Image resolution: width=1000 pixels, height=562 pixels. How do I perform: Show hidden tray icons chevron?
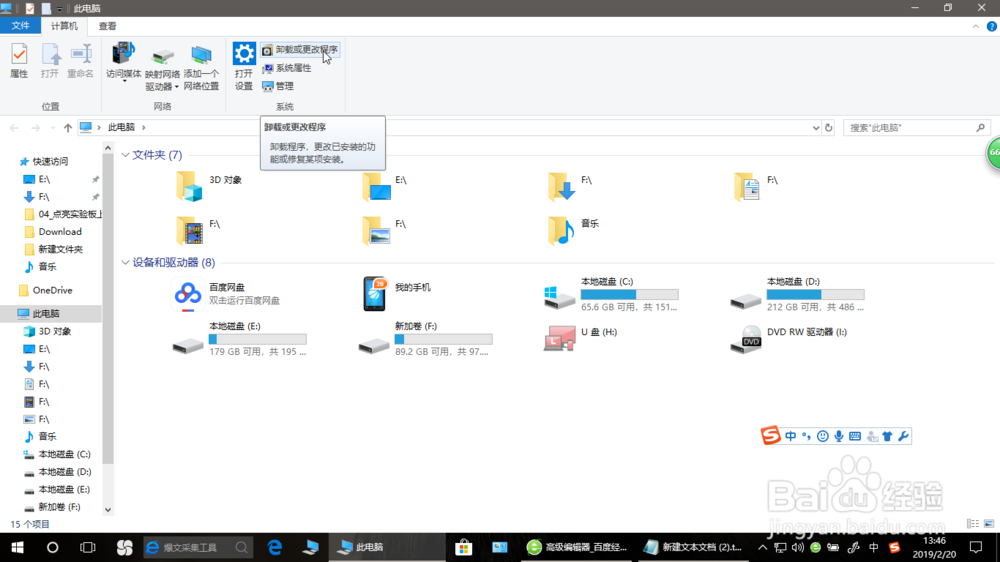tap(763, 547)
